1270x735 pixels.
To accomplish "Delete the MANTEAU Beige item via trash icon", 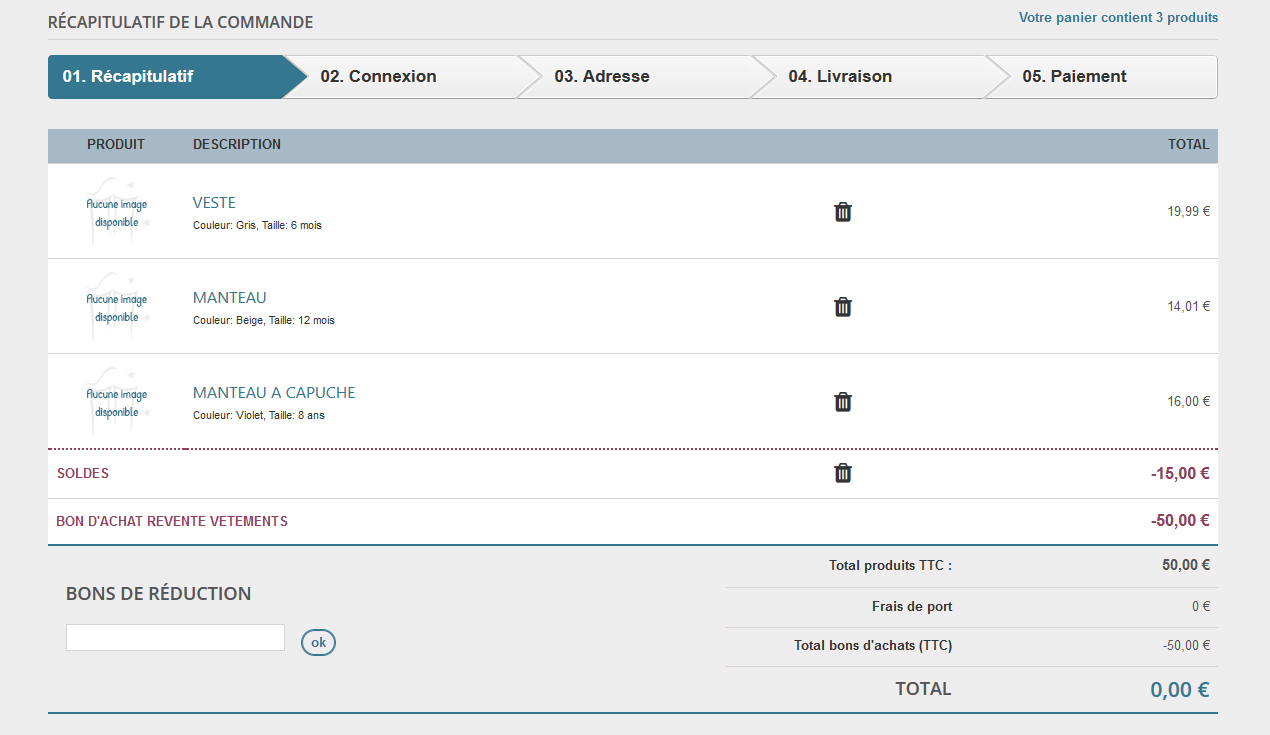I will [x=843, y=307].
